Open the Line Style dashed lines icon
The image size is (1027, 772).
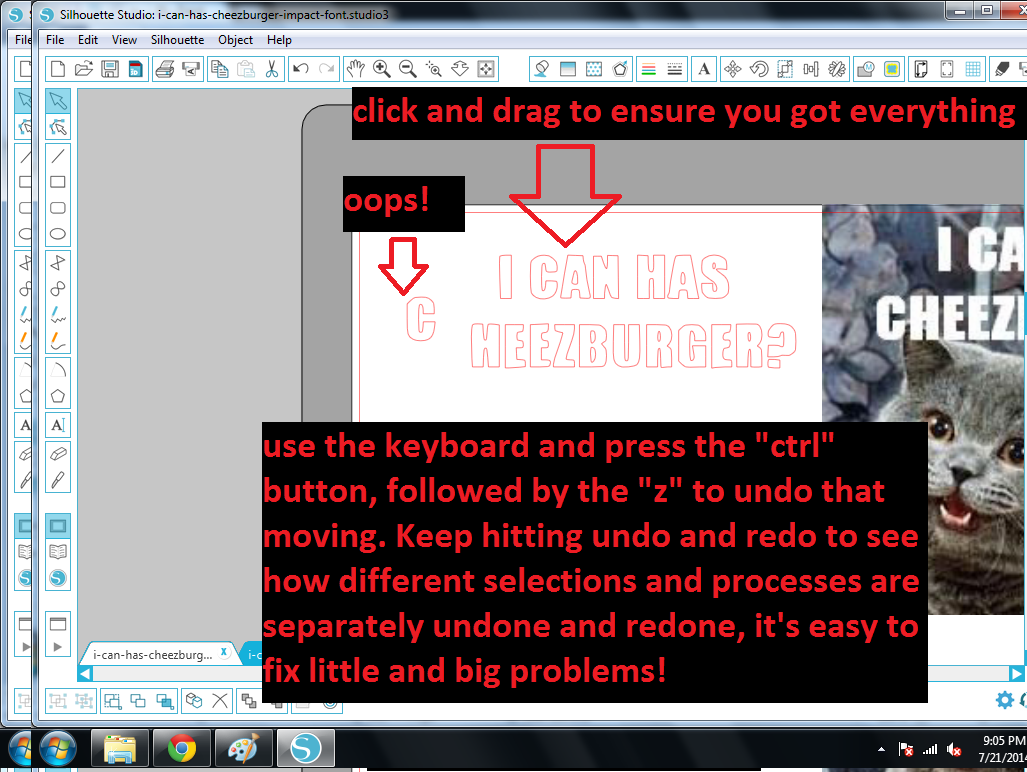pyautogui.click(x=675, y=69)
